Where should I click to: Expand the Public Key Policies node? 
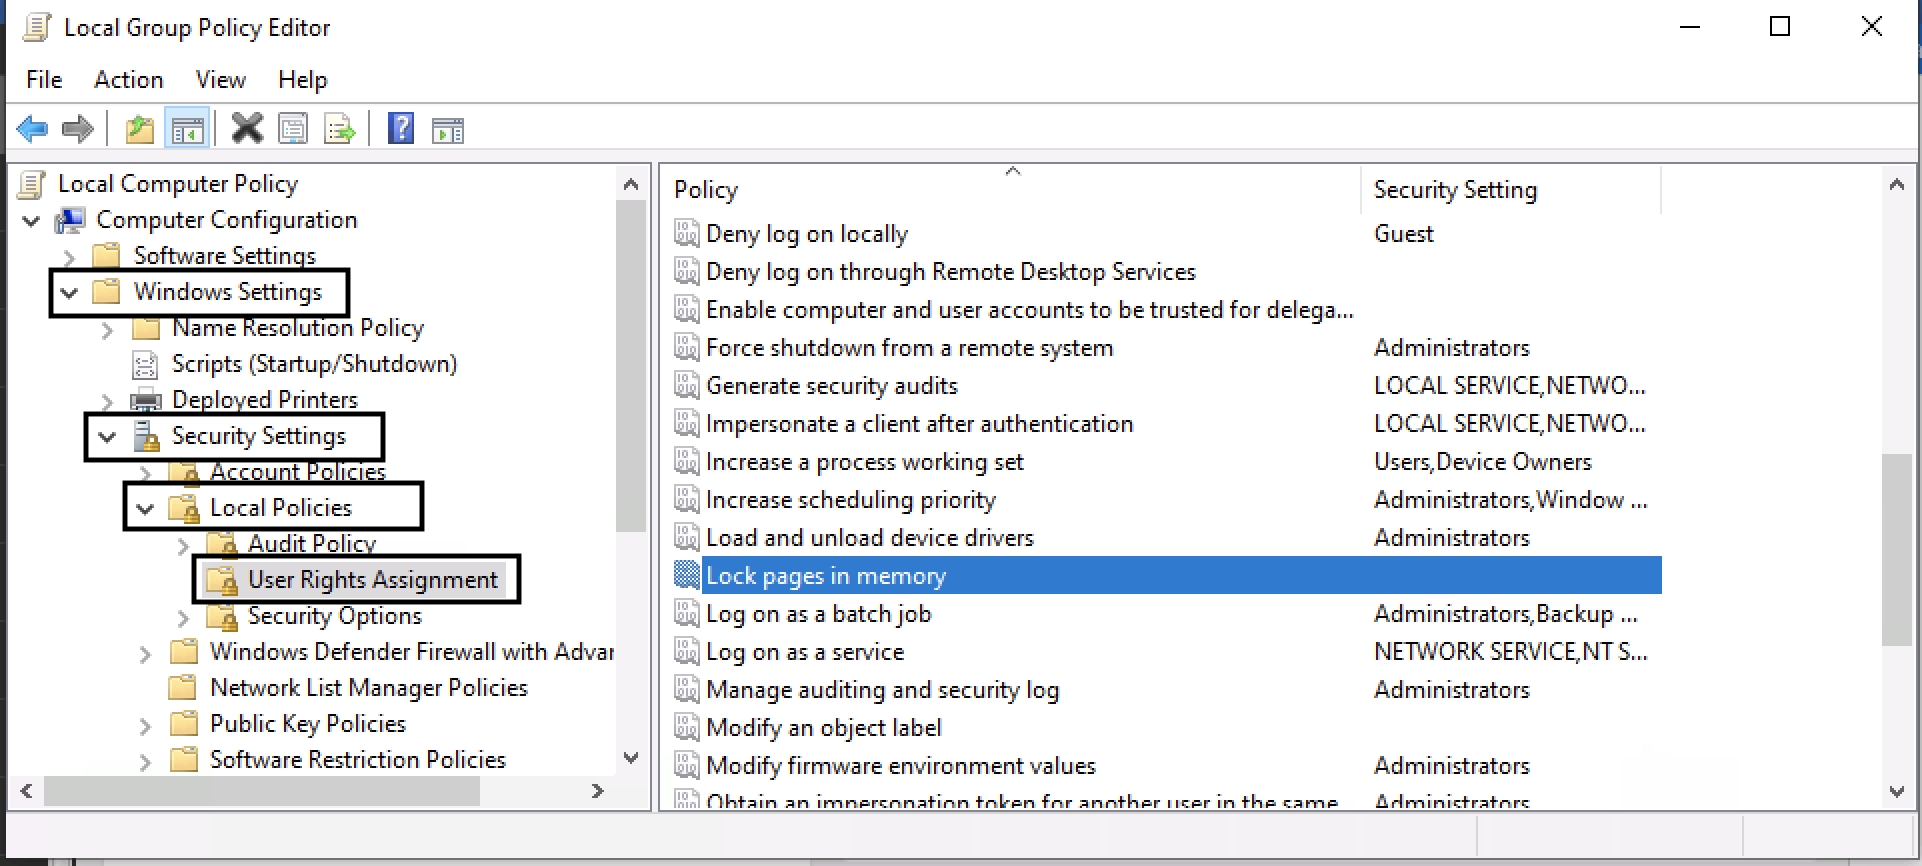(x=145, y=725)
